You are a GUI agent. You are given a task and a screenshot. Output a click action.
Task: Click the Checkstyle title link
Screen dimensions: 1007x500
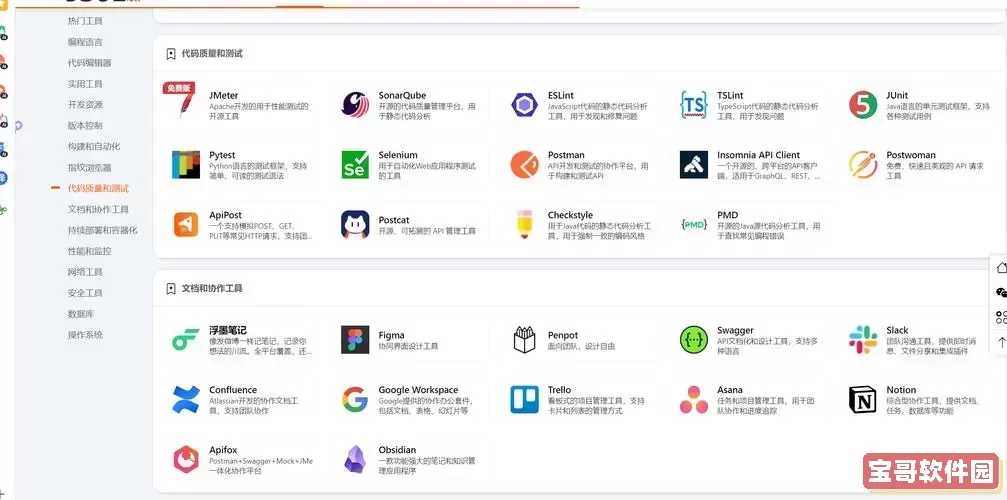pos(570,215)
